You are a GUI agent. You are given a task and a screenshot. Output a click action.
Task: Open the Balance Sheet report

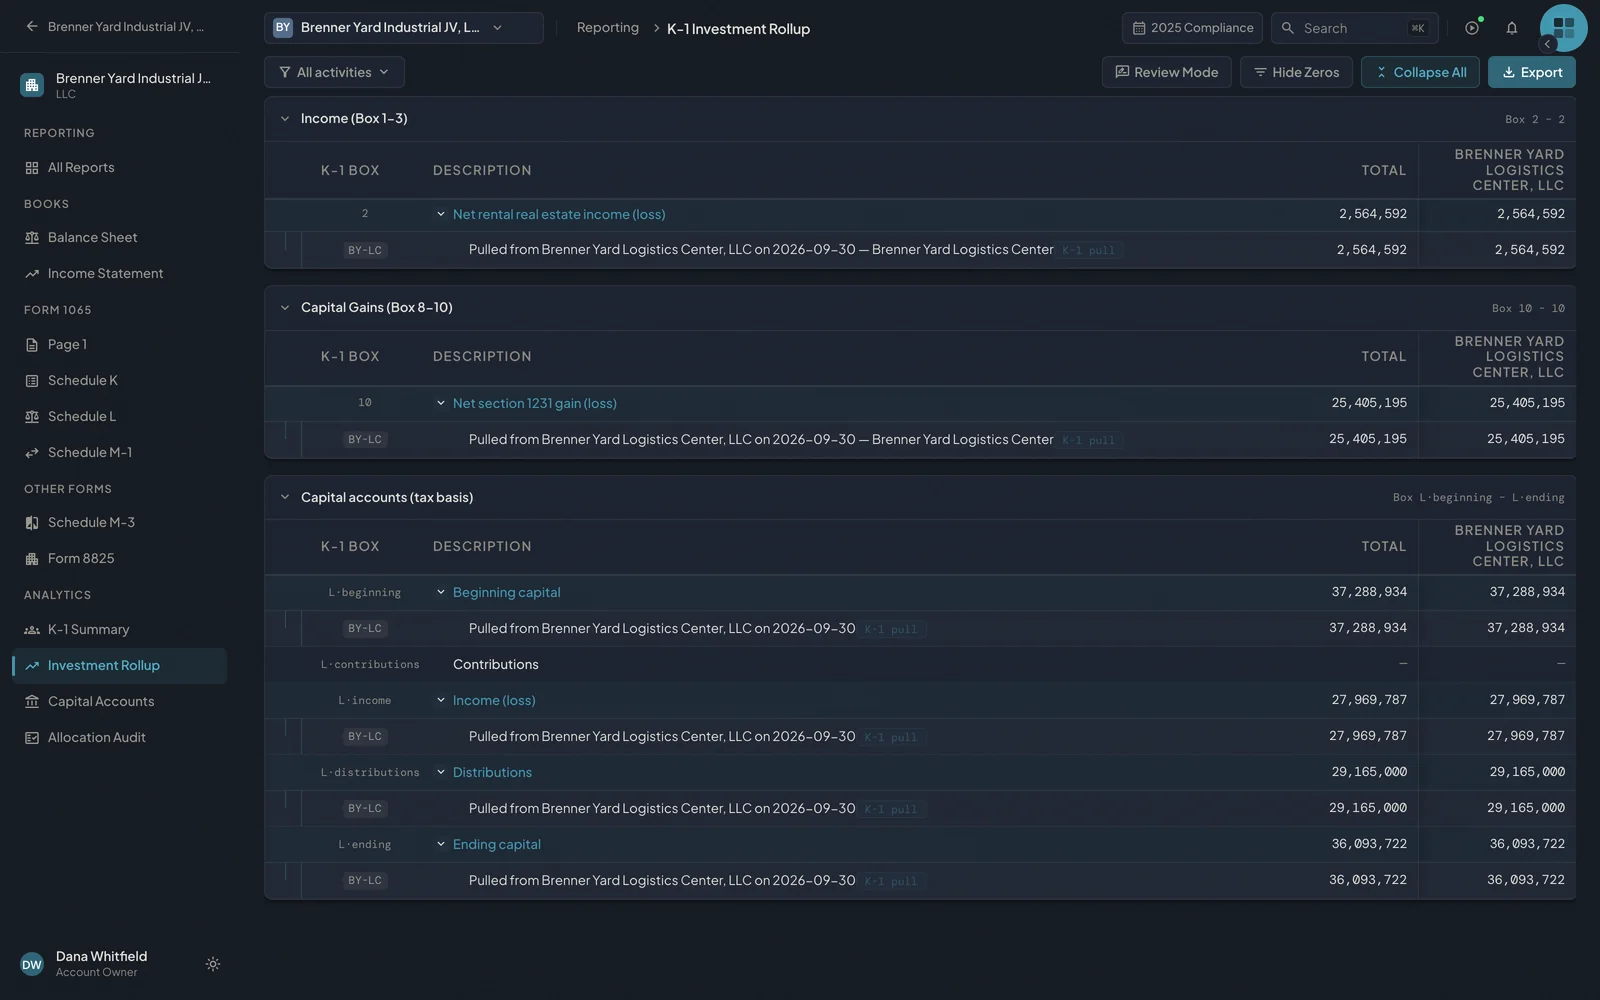tap(120, 238)
